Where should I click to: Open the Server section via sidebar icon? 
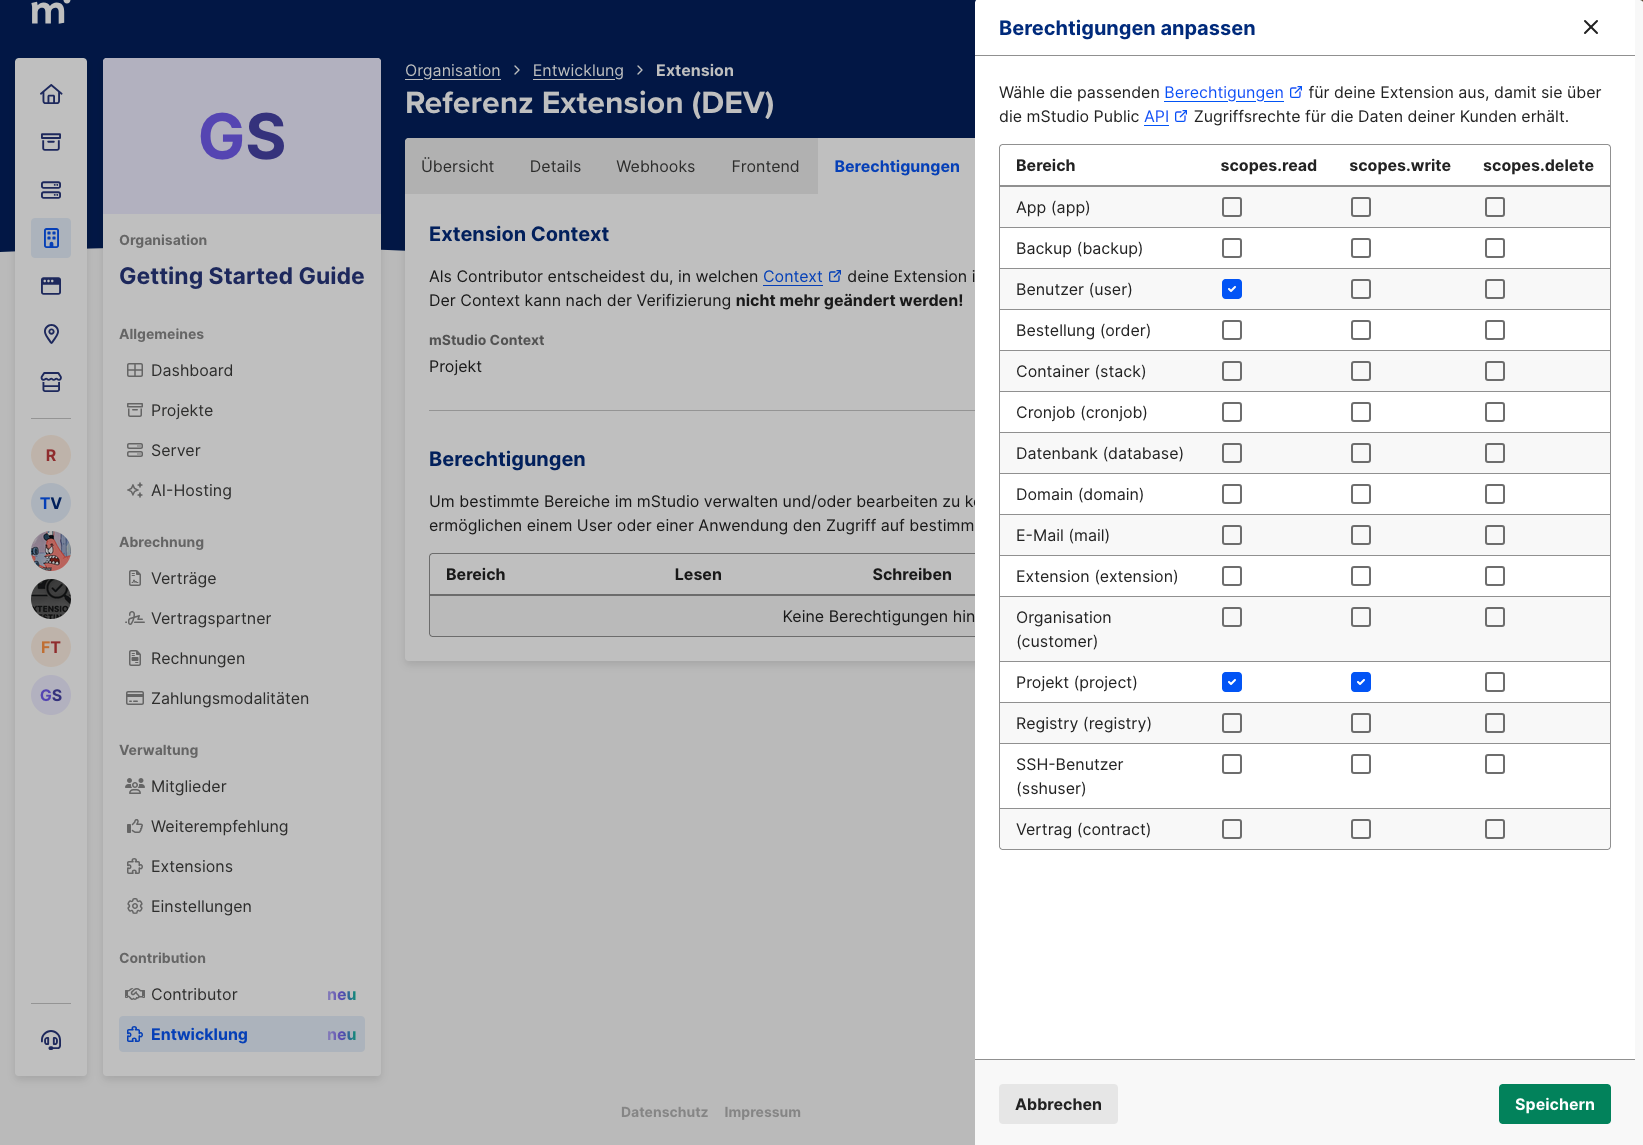point(51,190)
